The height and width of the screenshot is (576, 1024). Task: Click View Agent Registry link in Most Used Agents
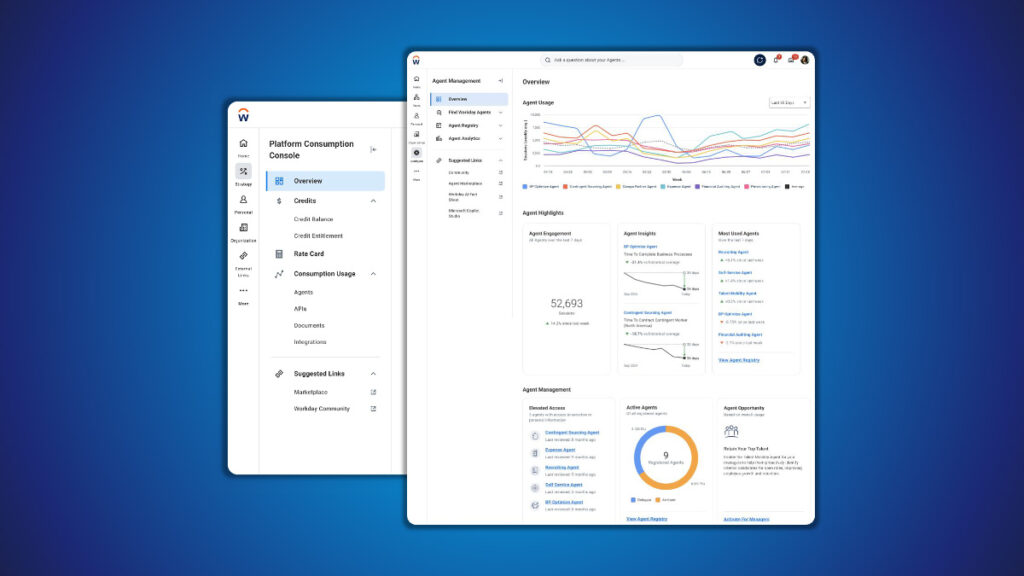tap(739, 360)
